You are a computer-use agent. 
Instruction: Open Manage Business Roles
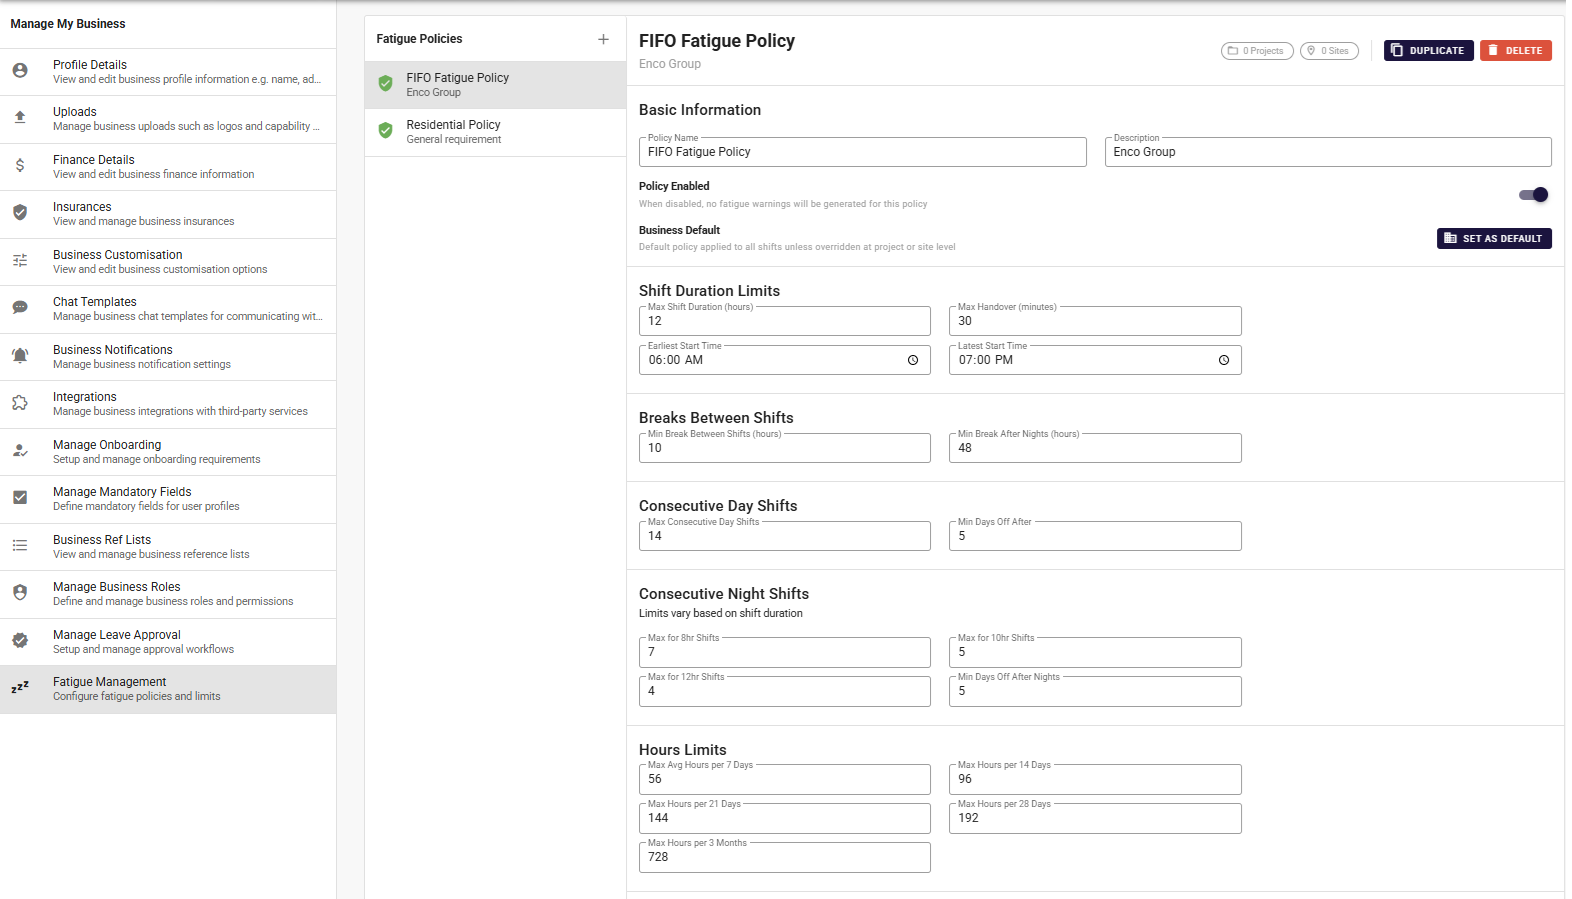tap(168, 594)
